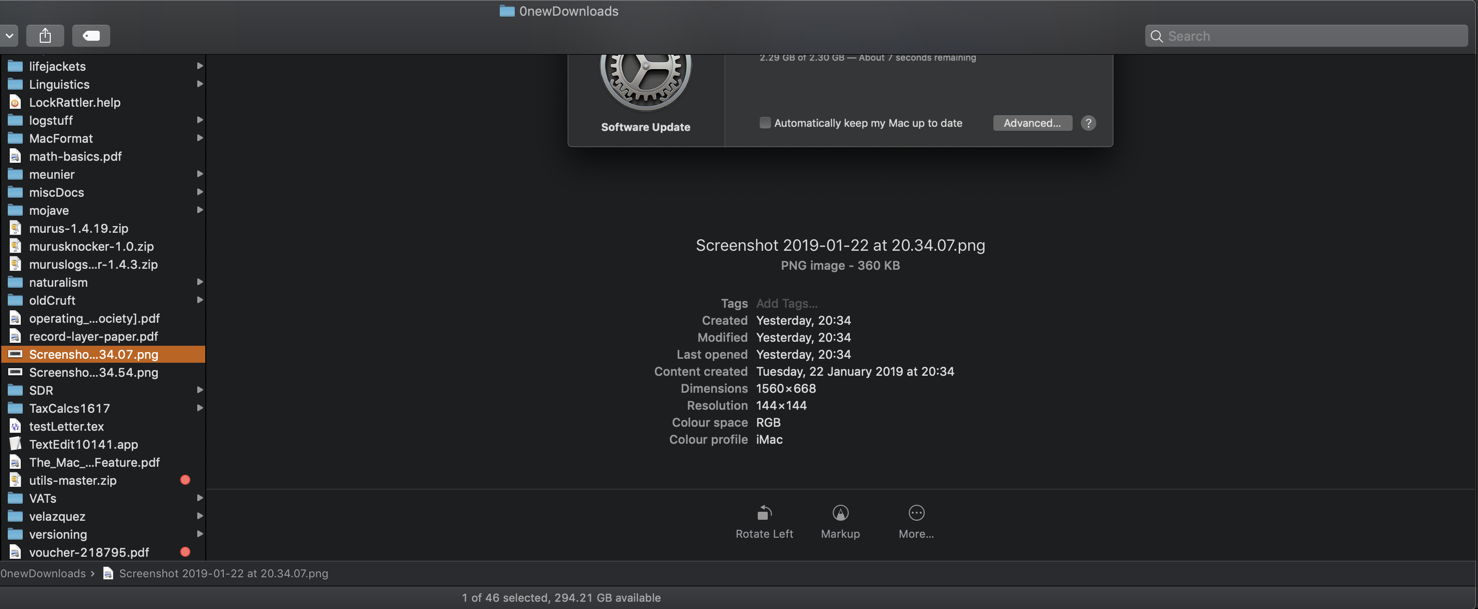Screen dimensions: 1478x609
Task: Click the Rotate Left icon
Action: 764,513
